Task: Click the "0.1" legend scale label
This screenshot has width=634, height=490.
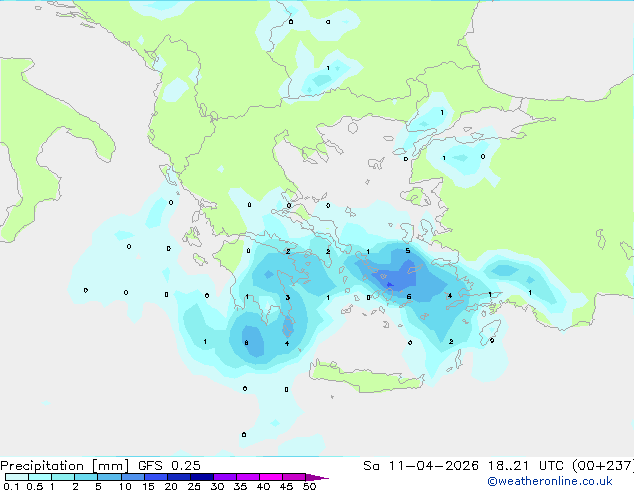Action: coord(11,486)
